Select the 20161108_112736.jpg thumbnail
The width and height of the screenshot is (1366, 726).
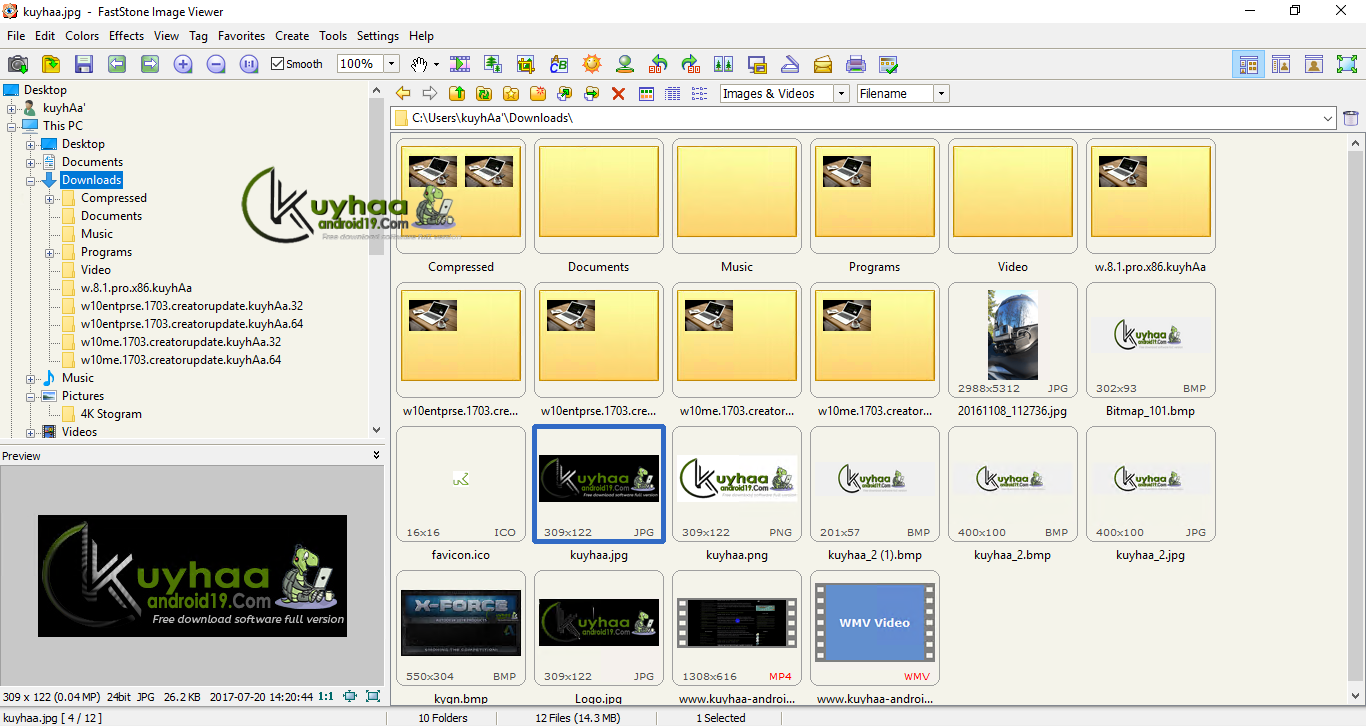pyautogui.click(x=1013, y=341)
